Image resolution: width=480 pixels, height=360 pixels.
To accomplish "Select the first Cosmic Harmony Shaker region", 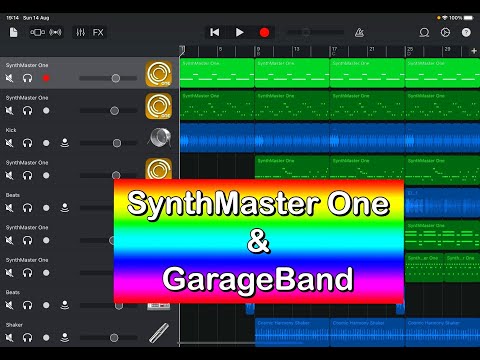I will 292,332.
